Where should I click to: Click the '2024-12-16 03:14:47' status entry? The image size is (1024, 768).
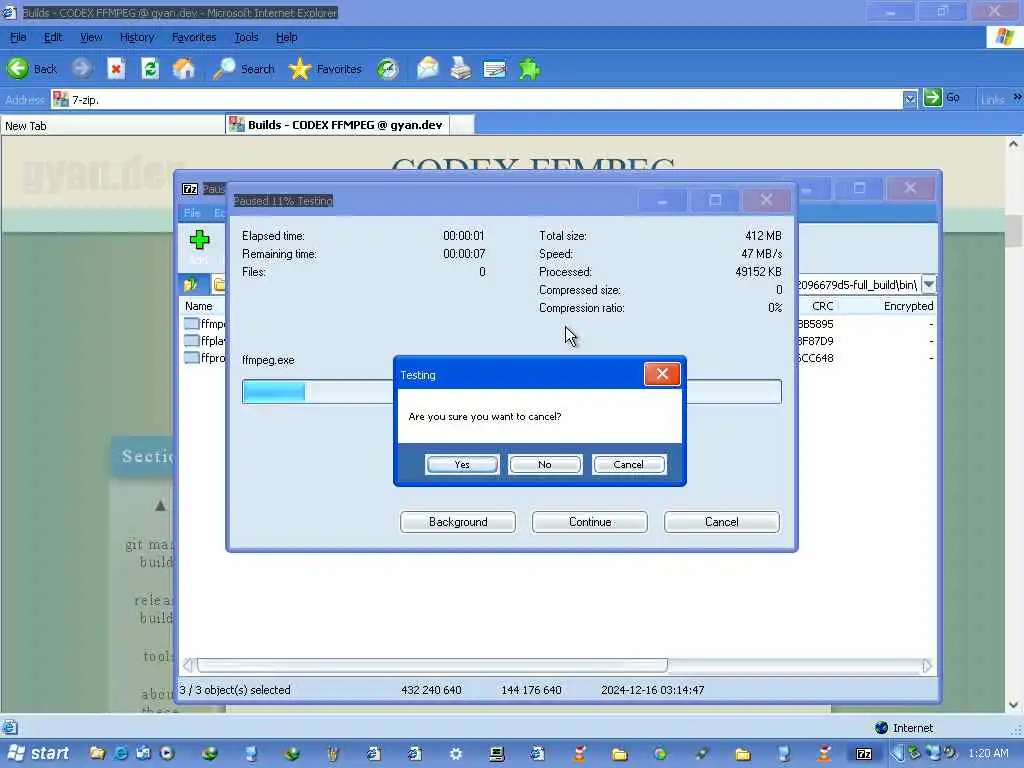pyautogui.click(x=652, y=690)
